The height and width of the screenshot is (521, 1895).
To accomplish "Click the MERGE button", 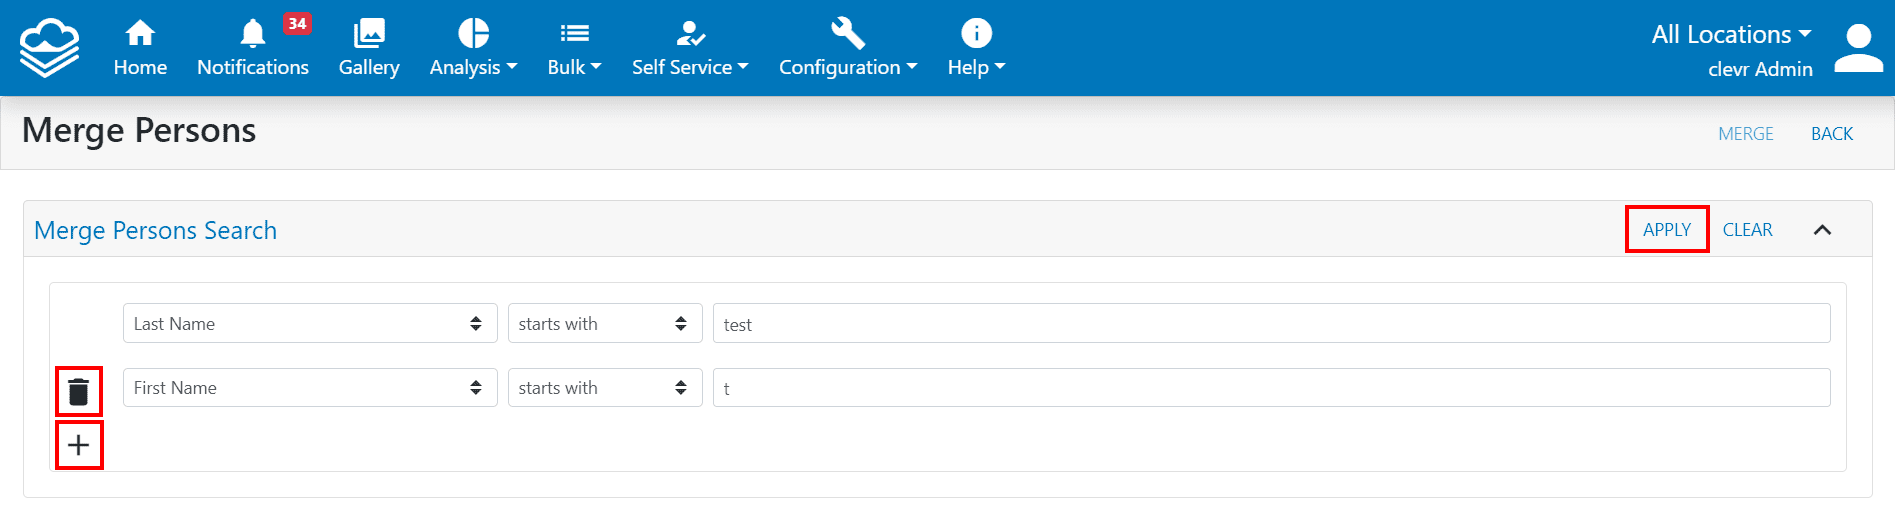I will (1745, 134).
